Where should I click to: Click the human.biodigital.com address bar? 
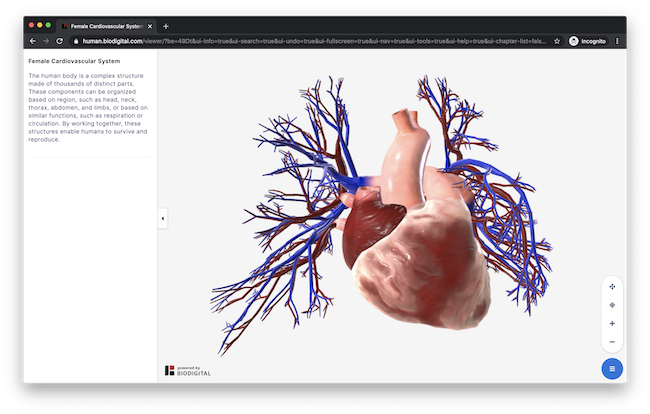314,41
